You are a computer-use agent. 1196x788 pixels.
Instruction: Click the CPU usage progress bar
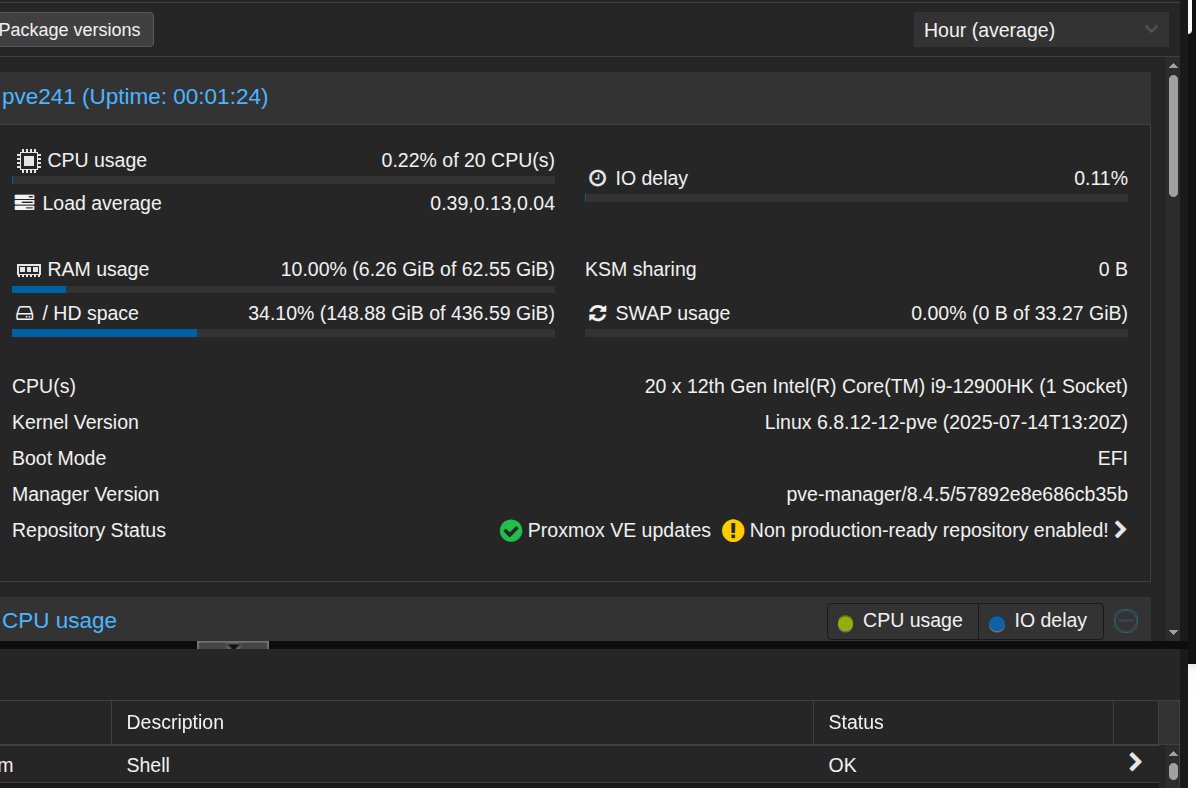[283, 180]
